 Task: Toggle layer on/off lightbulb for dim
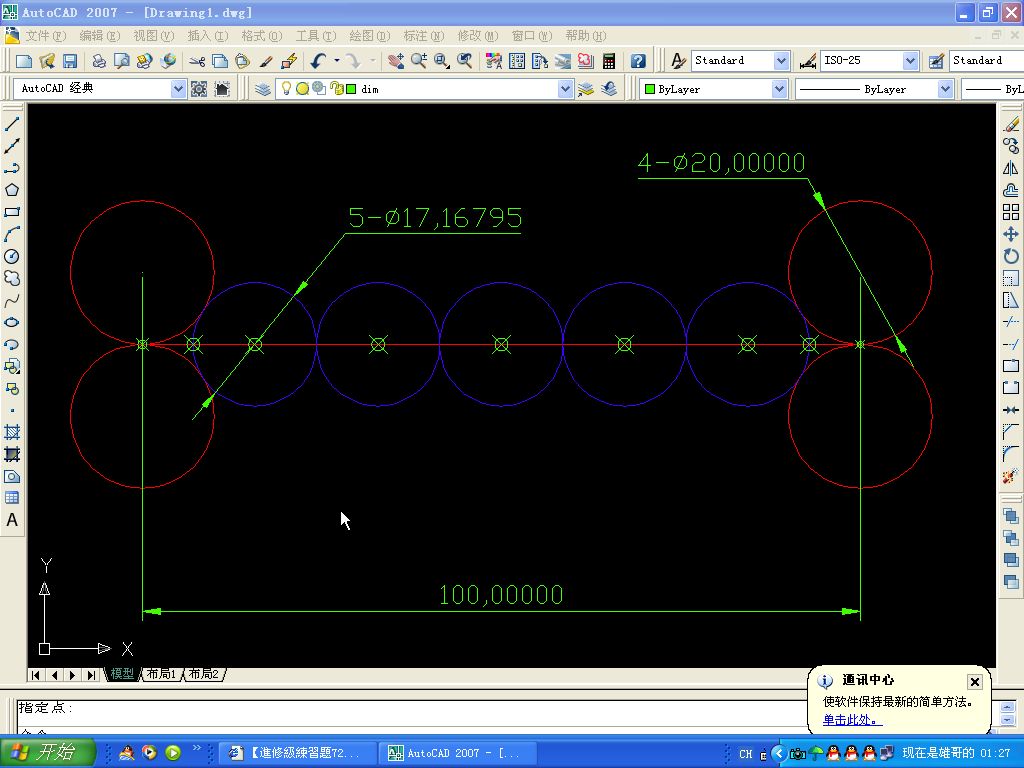[286, 88]
